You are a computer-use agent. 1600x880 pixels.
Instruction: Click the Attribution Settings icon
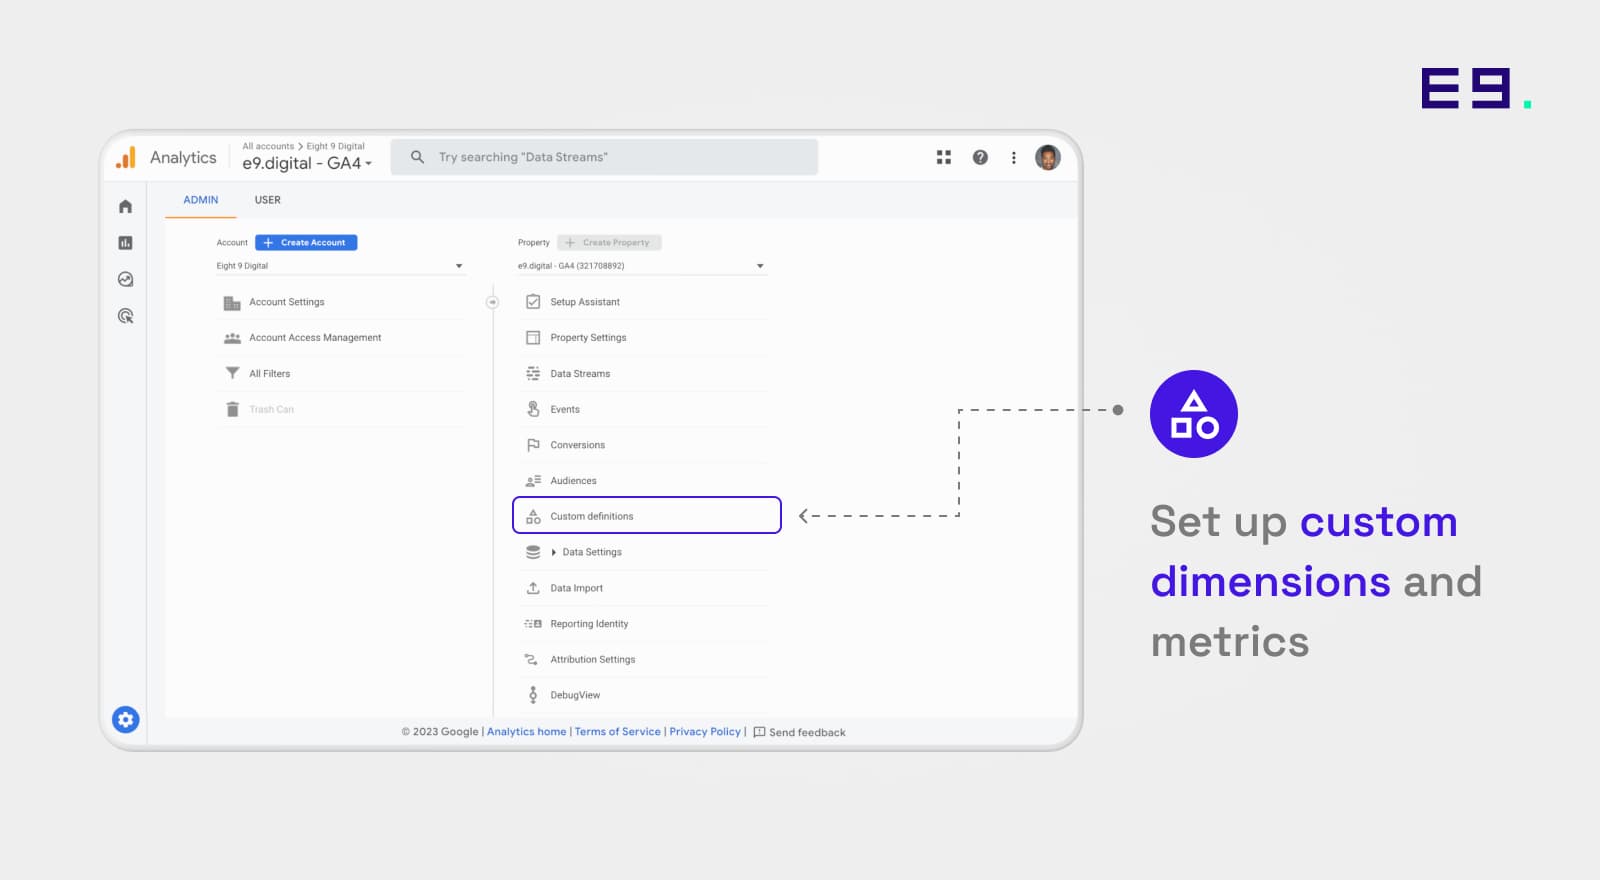pos(531,660)
